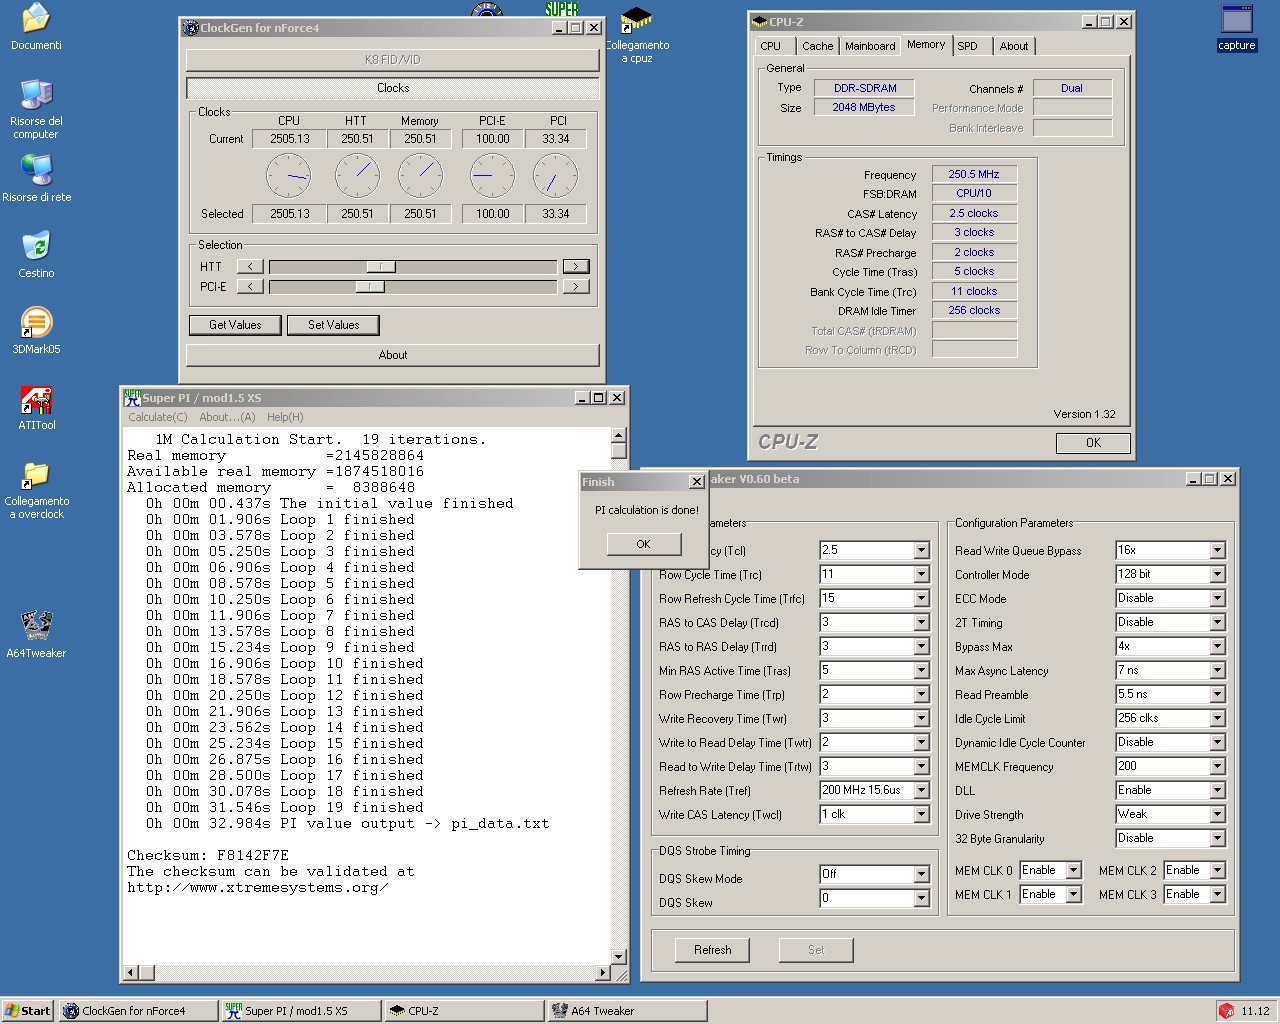The image size is (1280, 1024).
Task: Open the capture desktop icon
Action: click(x=1237, y=27)
